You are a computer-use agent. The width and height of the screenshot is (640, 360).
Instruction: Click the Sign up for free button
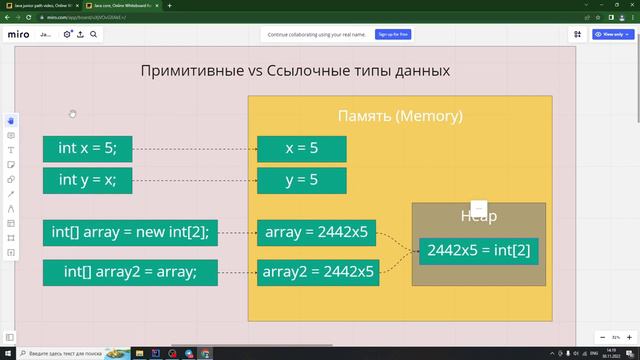[x=393, y=34]
